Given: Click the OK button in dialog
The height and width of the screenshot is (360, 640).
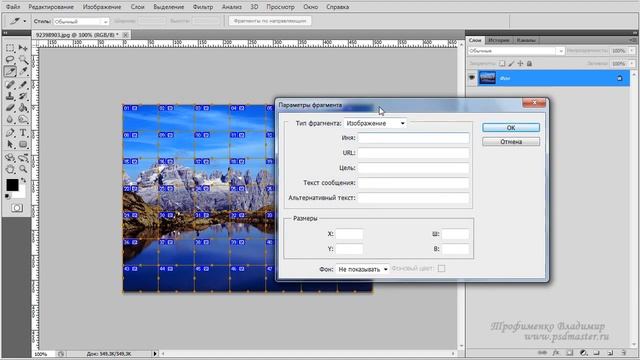Looking at the screenshot, I should [x=511, y=128].
